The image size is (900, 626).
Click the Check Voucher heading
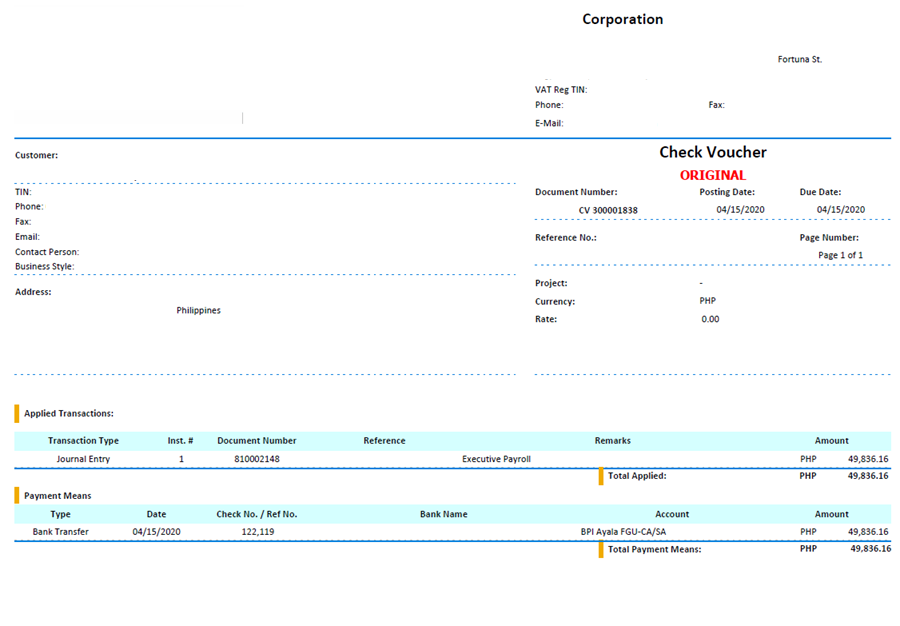(x=712, y=152)
